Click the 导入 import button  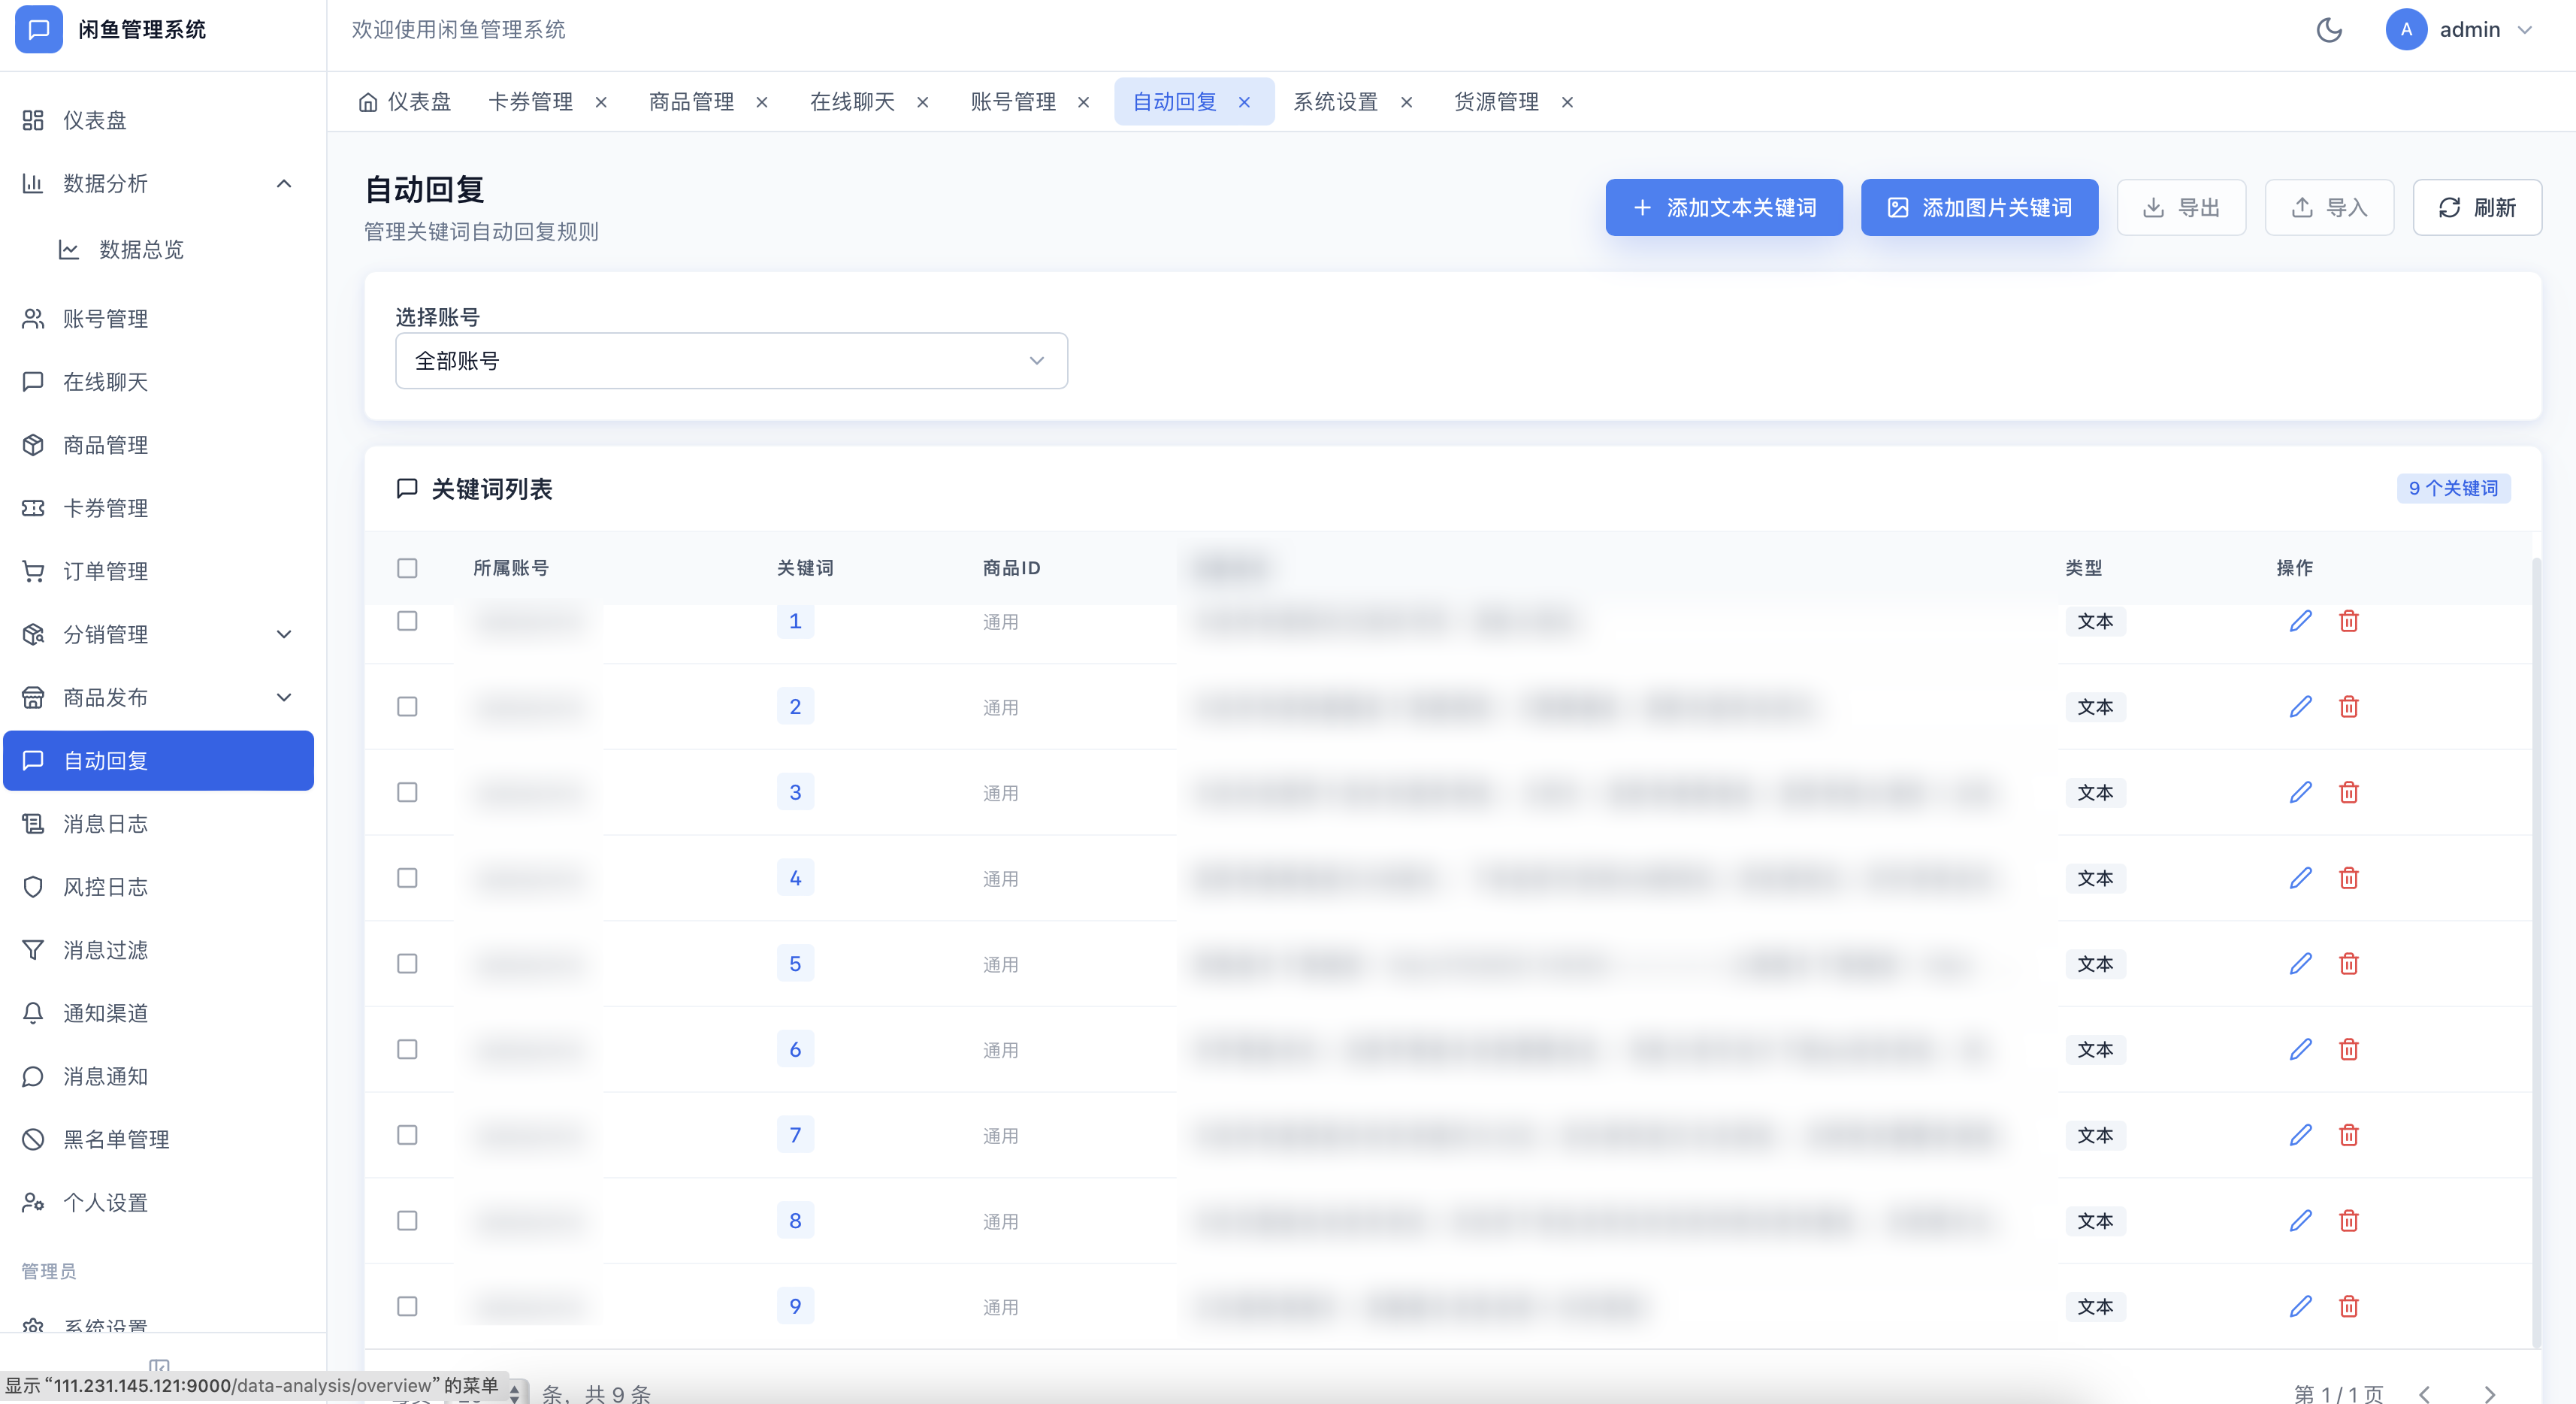[x=2329, y=208]
